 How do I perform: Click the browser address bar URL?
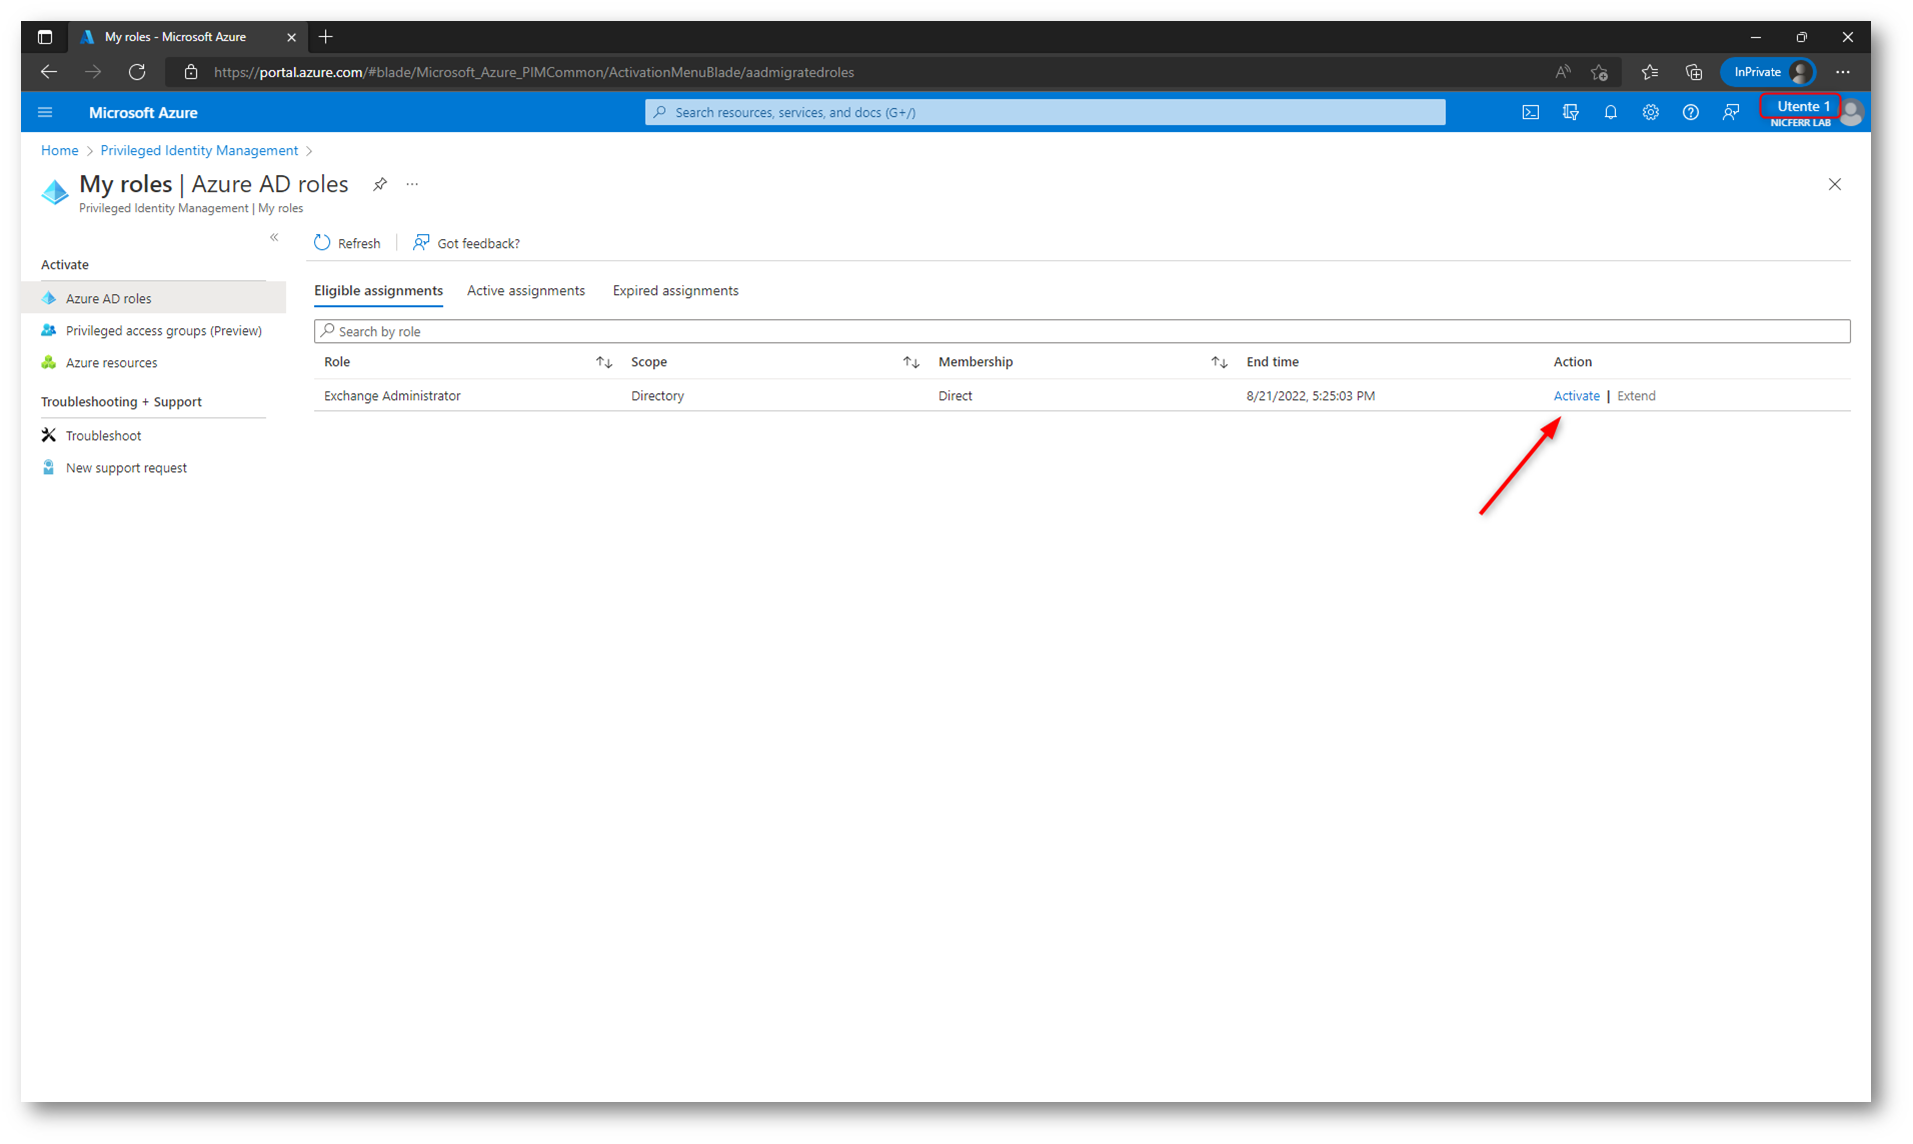click(534, 72)
